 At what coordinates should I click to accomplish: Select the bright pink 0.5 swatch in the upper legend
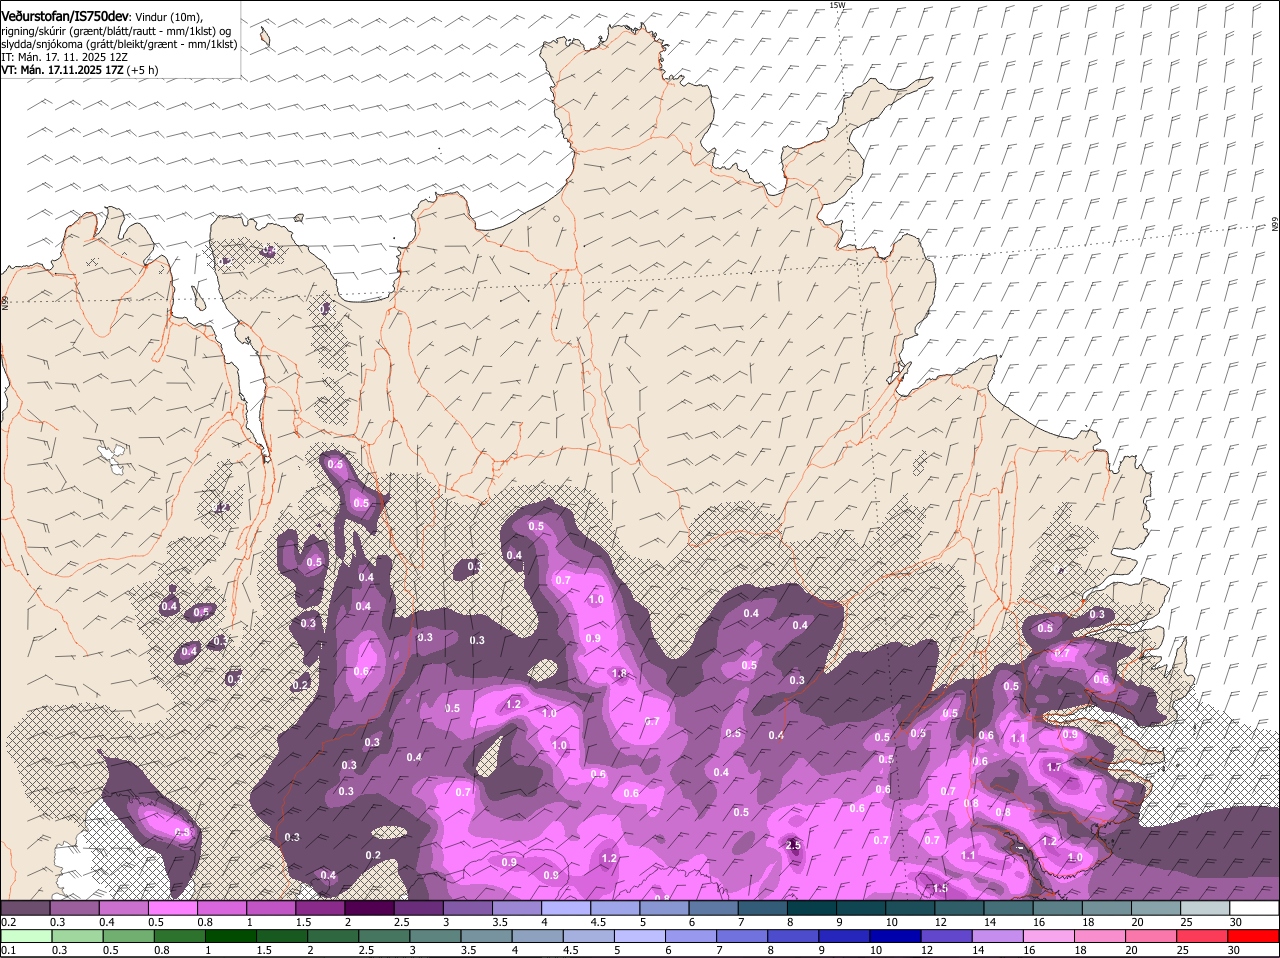click(x=173, y=908)
